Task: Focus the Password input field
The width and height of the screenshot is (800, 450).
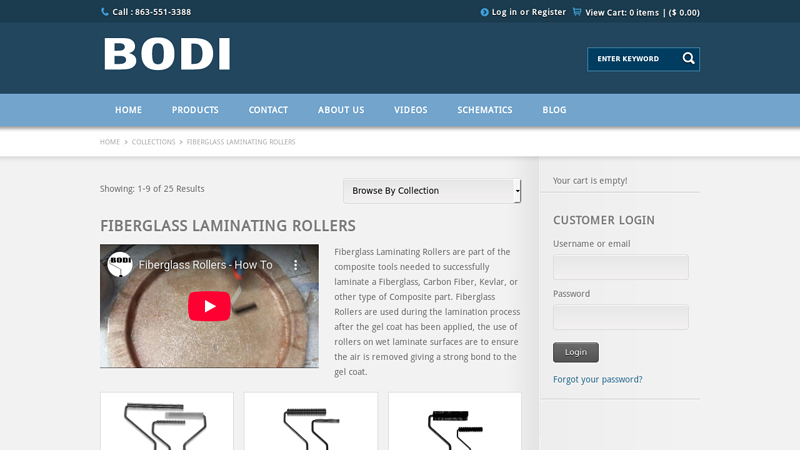Action: tap(620, 317)
